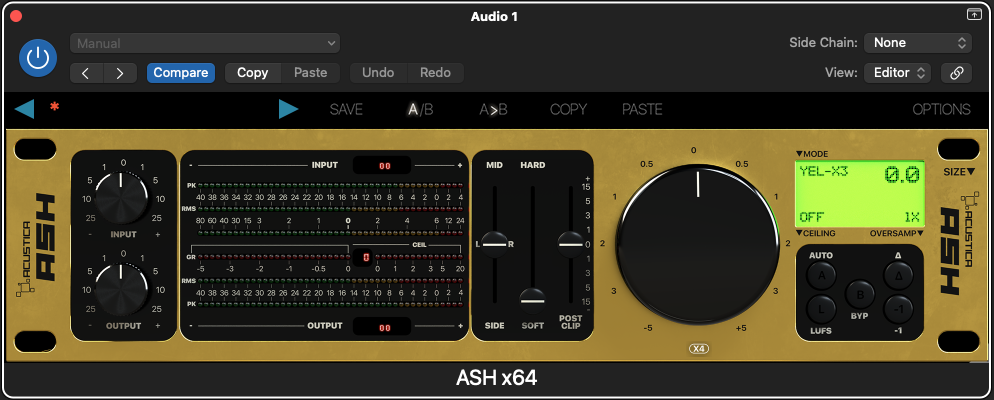
Task: Click the 0.0 value in green display
Action: click(902, 174)
